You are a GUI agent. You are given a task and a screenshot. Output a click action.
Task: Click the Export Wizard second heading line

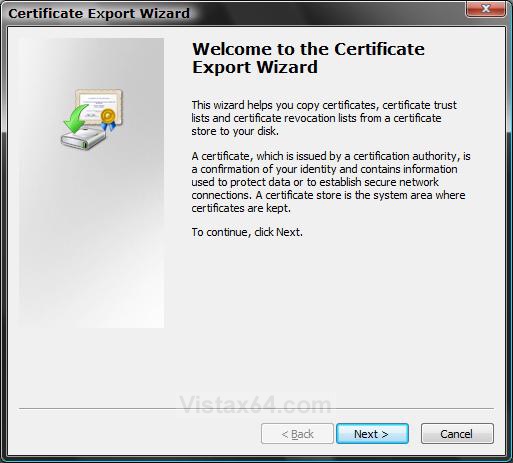255,67
